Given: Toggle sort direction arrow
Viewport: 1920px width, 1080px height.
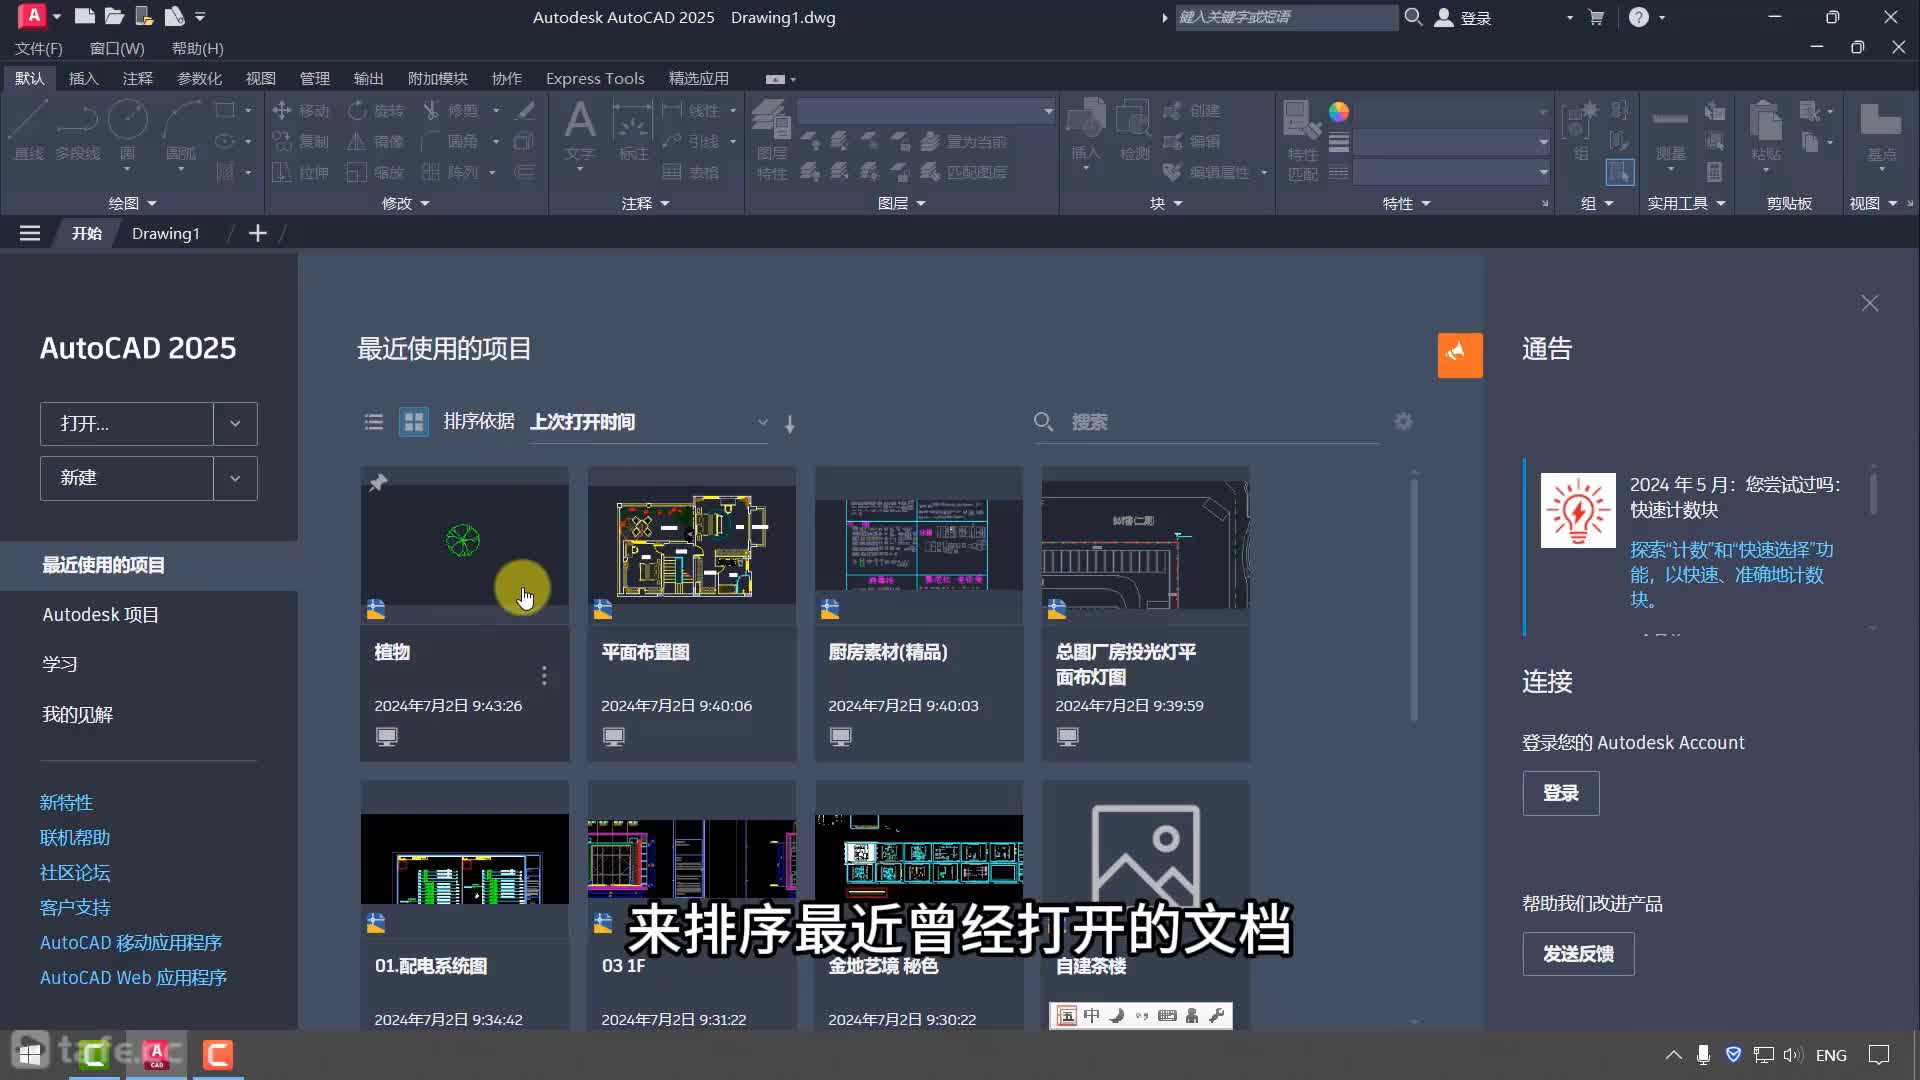Looking at the screenshot, I should (x=790, y=424).
